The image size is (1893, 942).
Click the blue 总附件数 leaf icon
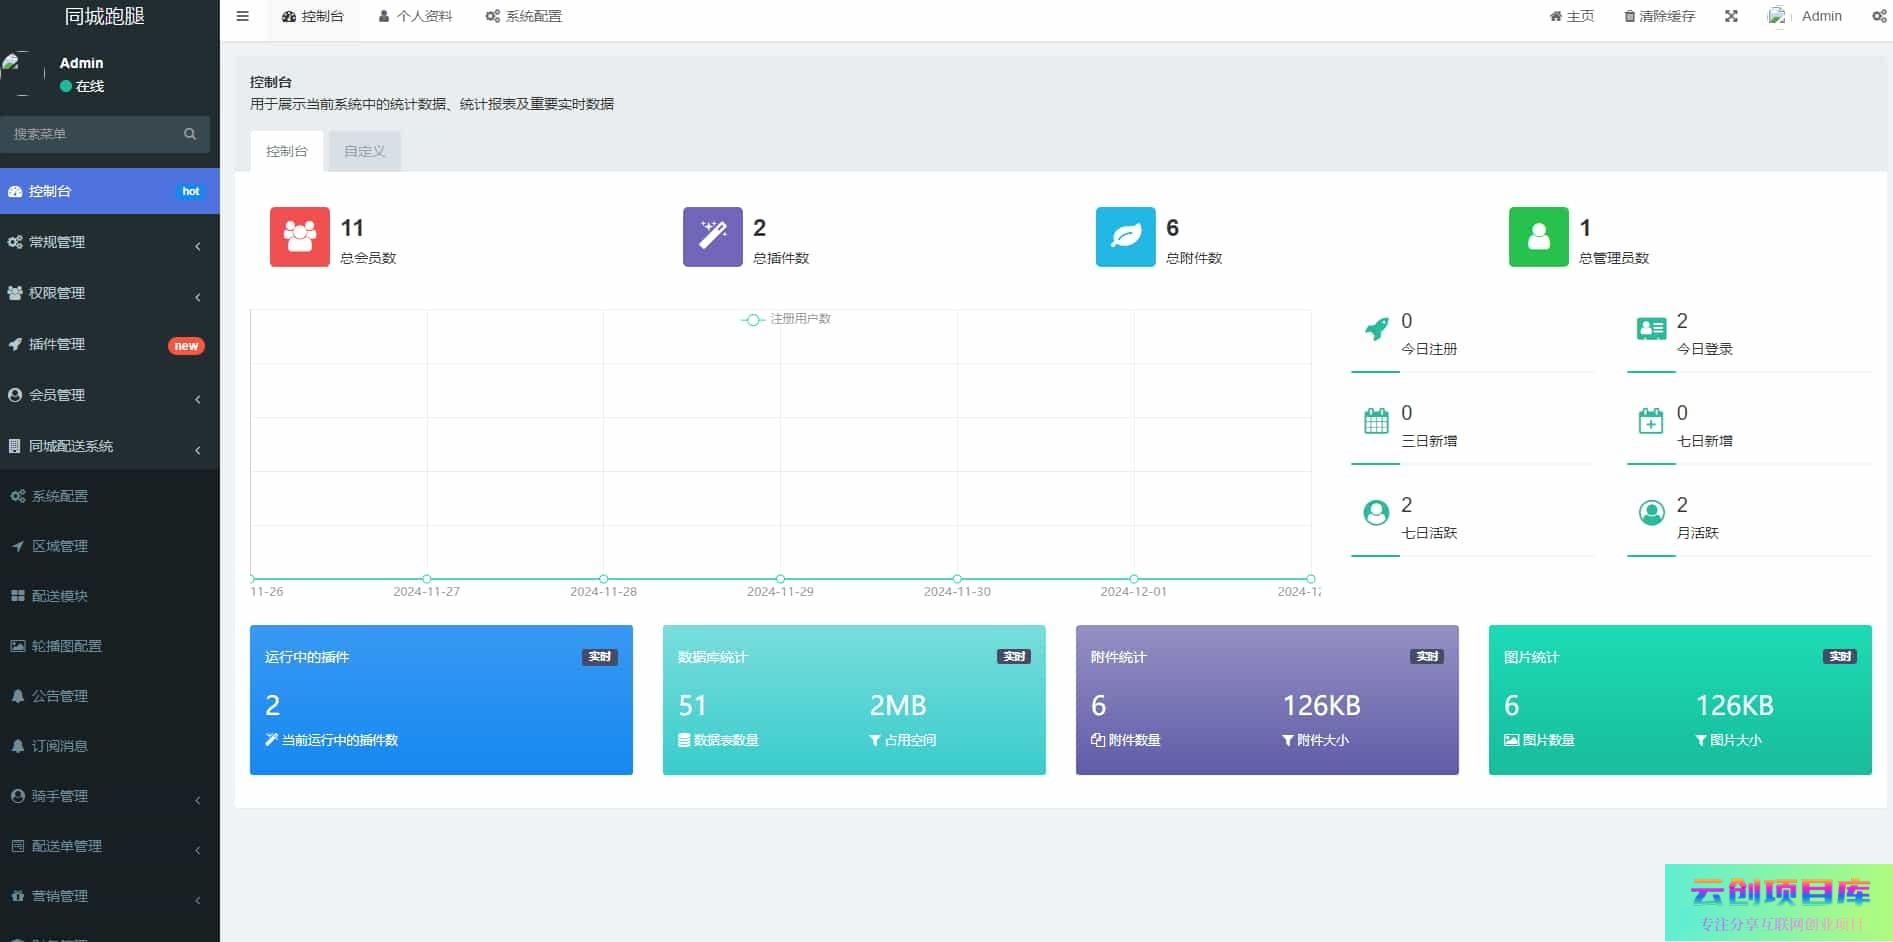pos(1125,237)
